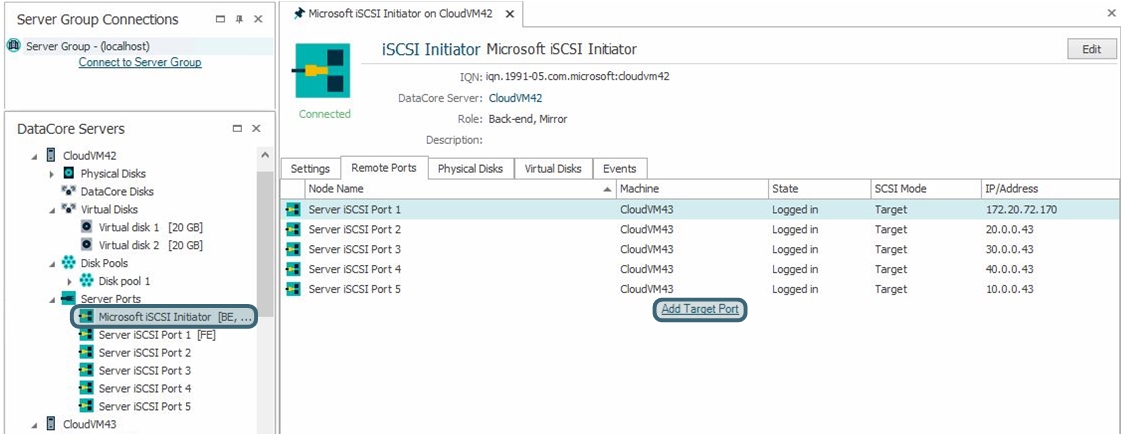Collapse the CloudVM42 server node
The width and height of the screenshot is (1124, 435).
(x=36, y=156)
